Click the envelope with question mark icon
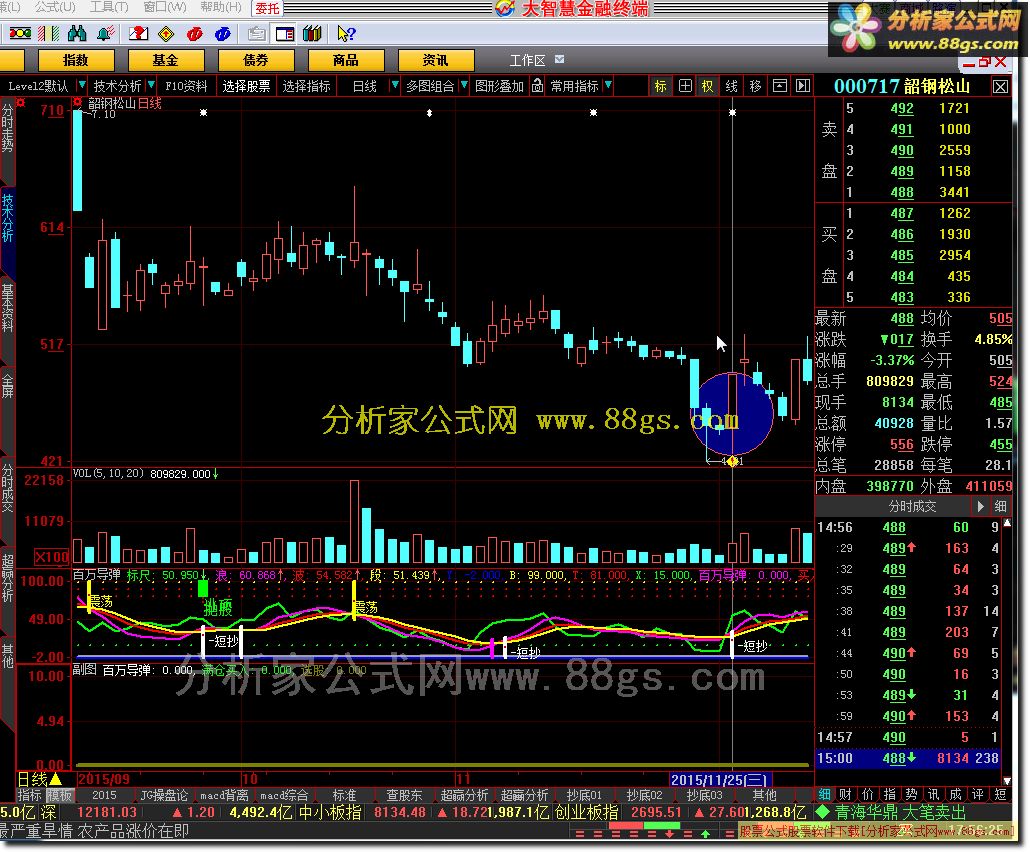The image size is (1030, 852). (x=138, y=33)
